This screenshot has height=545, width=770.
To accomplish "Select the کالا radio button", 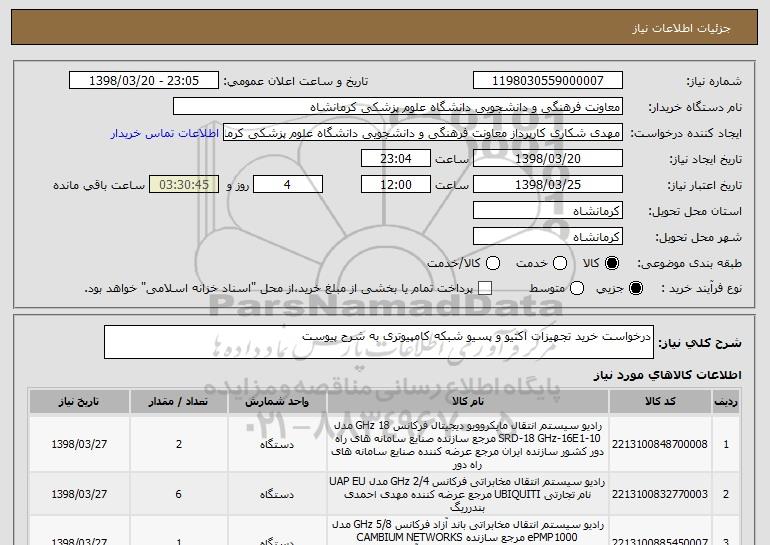I will pos(612,263).
